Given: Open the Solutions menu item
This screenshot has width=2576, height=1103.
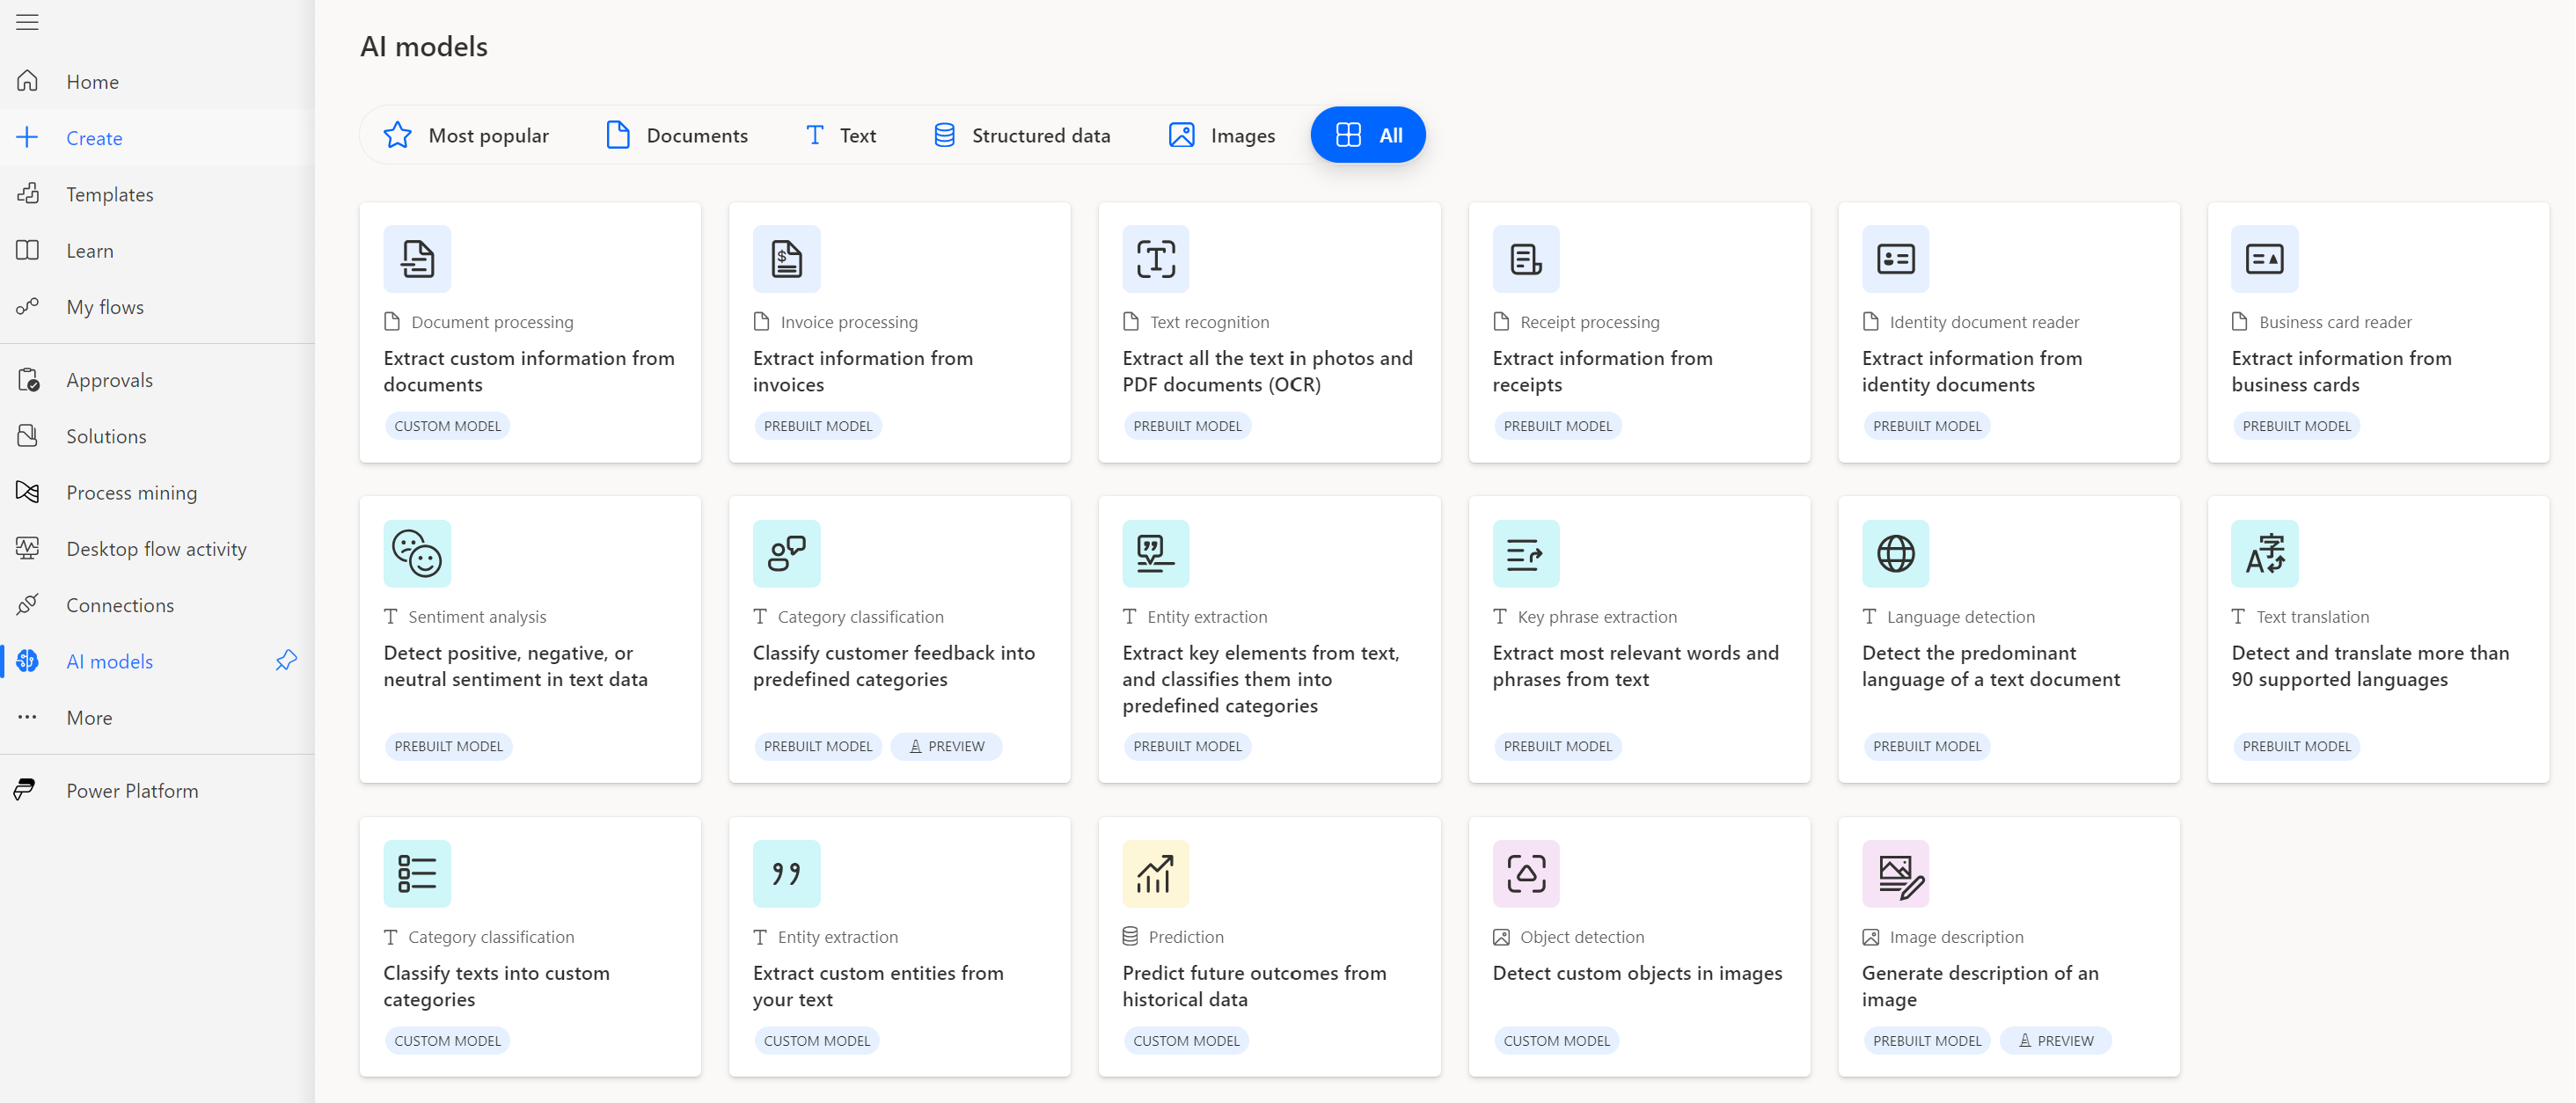Looking at the screenshot, I should pyautogui.click(x=106, y=435).
